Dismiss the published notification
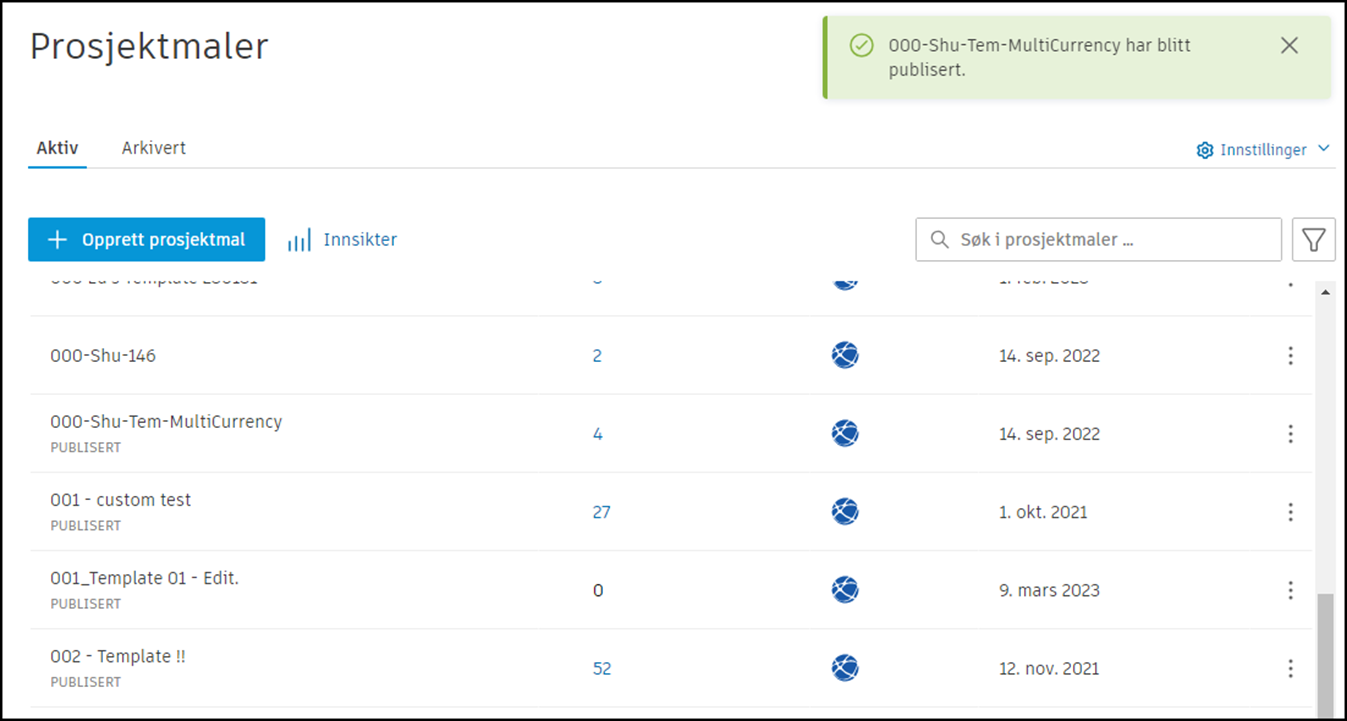The height and width of the screenshot is (721, 1347). (1289, 45)
